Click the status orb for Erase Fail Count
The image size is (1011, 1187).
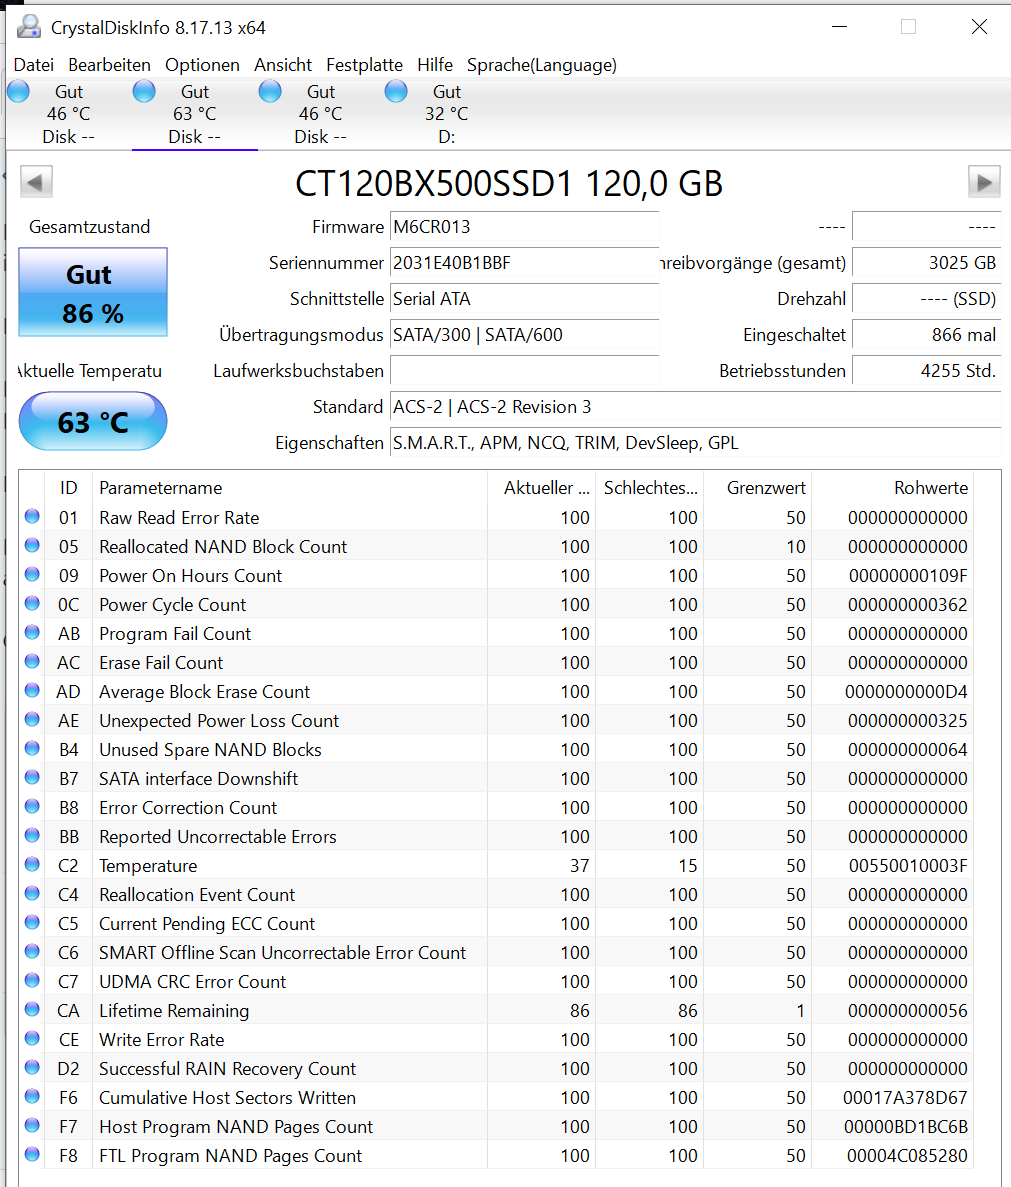[x=32, y=661]
